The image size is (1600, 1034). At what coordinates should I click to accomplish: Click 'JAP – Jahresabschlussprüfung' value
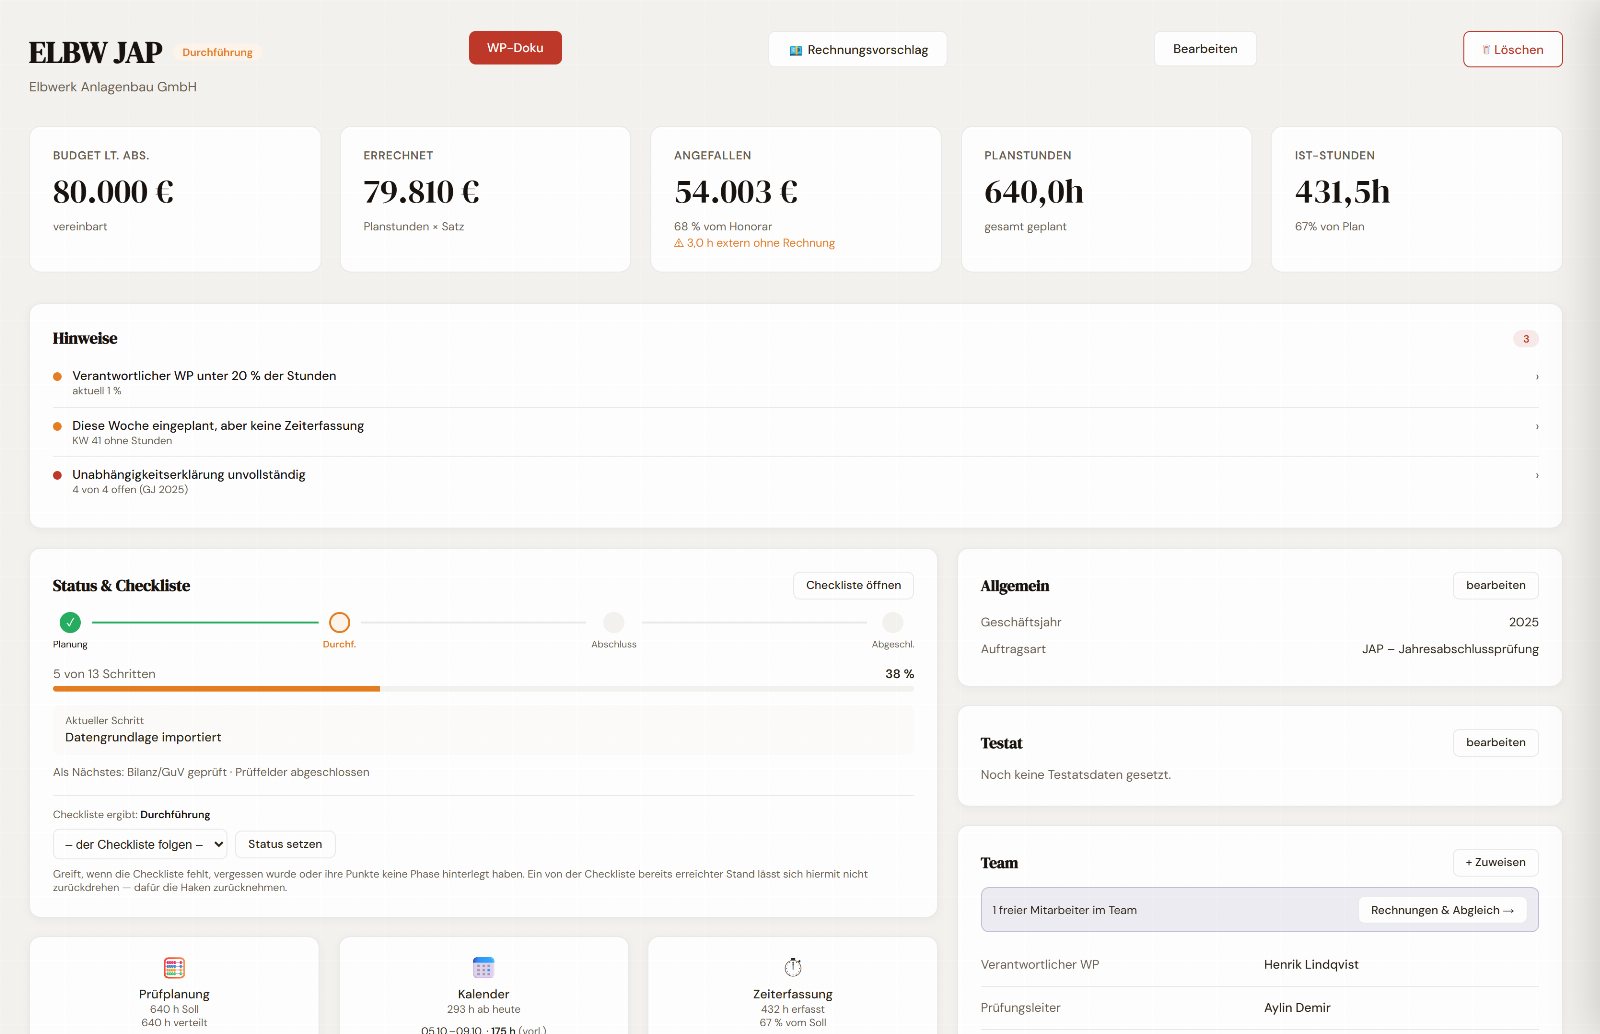(1450, 649)
